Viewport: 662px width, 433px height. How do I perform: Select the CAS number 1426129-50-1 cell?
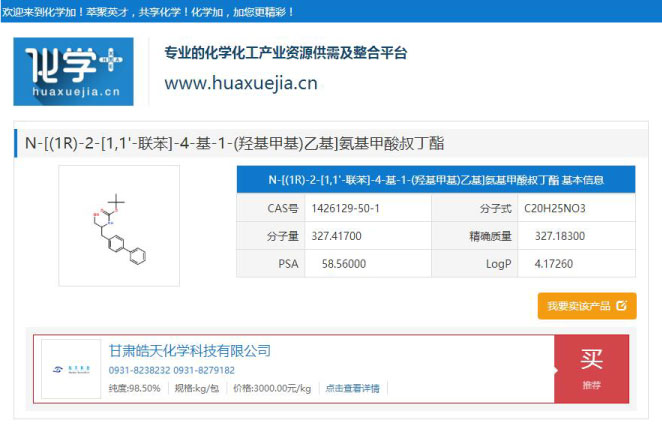pos(344,208)
